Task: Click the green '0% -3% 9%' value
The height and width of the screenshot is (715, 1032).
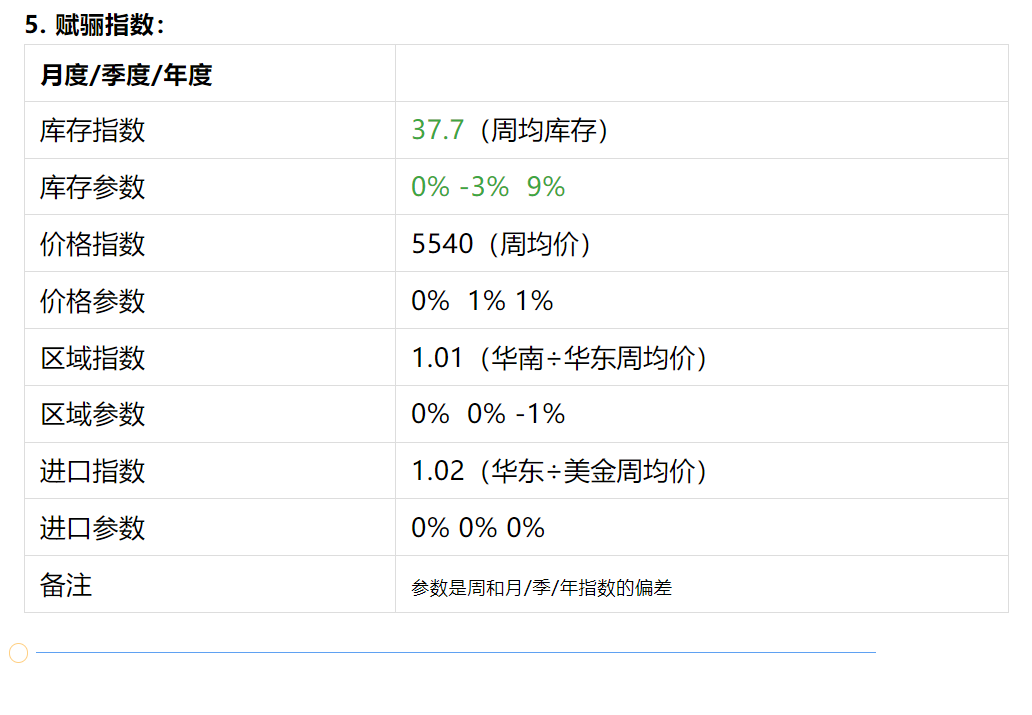Action: pos(488,187)
